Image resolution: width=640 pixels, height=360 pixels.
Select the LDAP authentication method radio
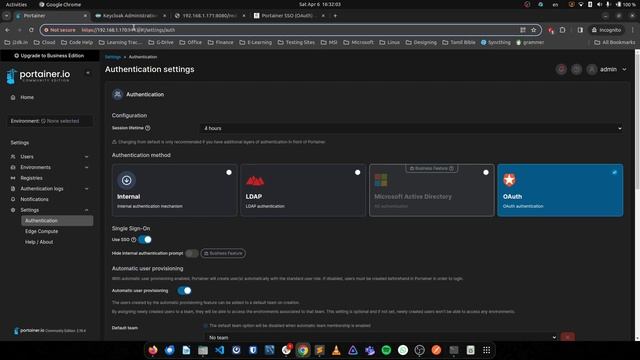(x=358, y=172)
